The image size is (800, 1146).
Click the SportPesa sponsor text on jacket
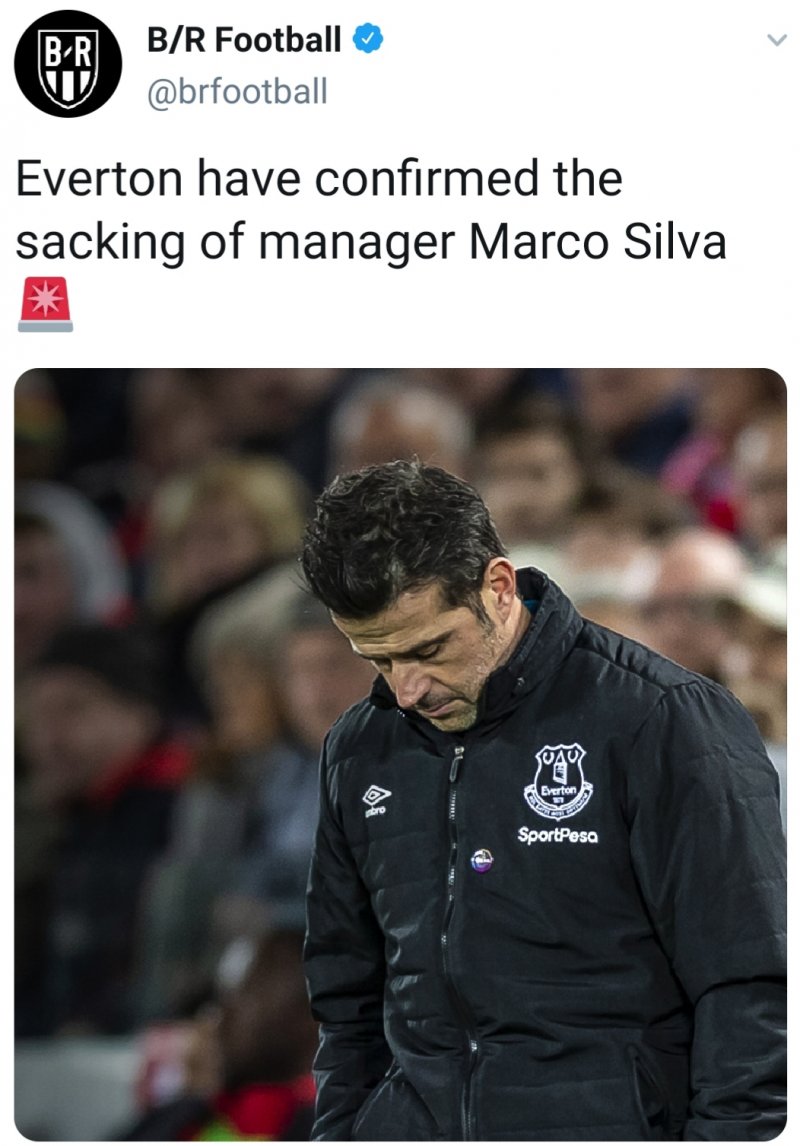tap(557, 834)
